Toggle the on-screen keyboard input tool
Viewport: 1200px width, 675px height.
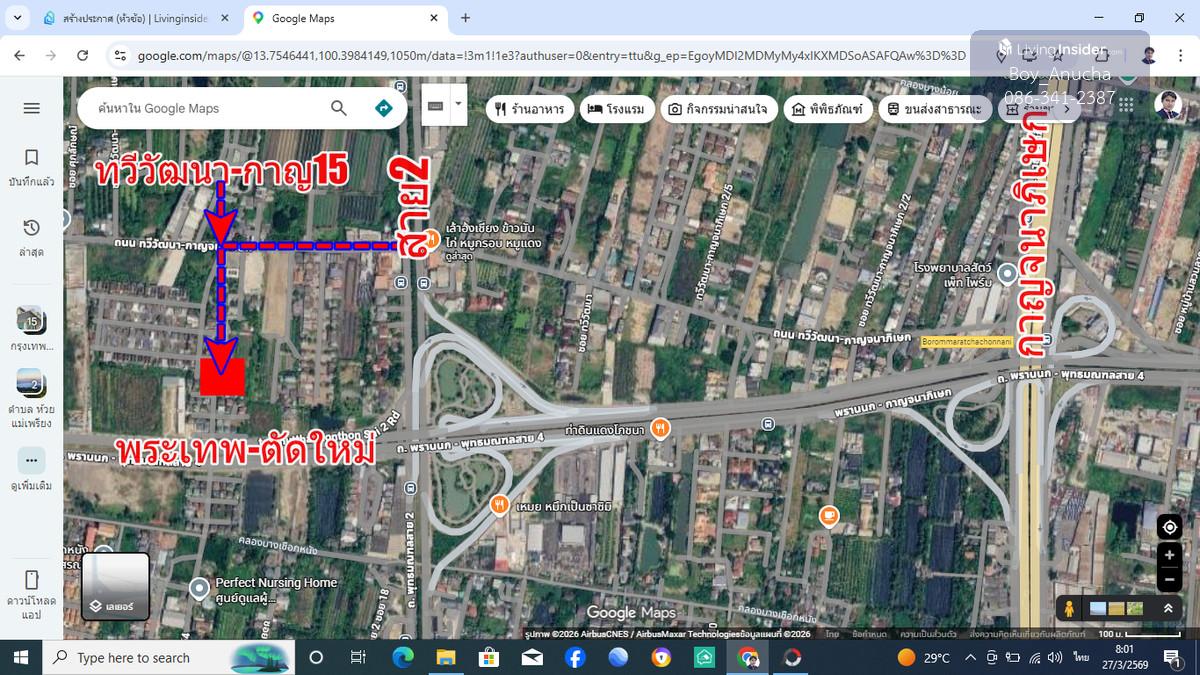coord(435,105)
